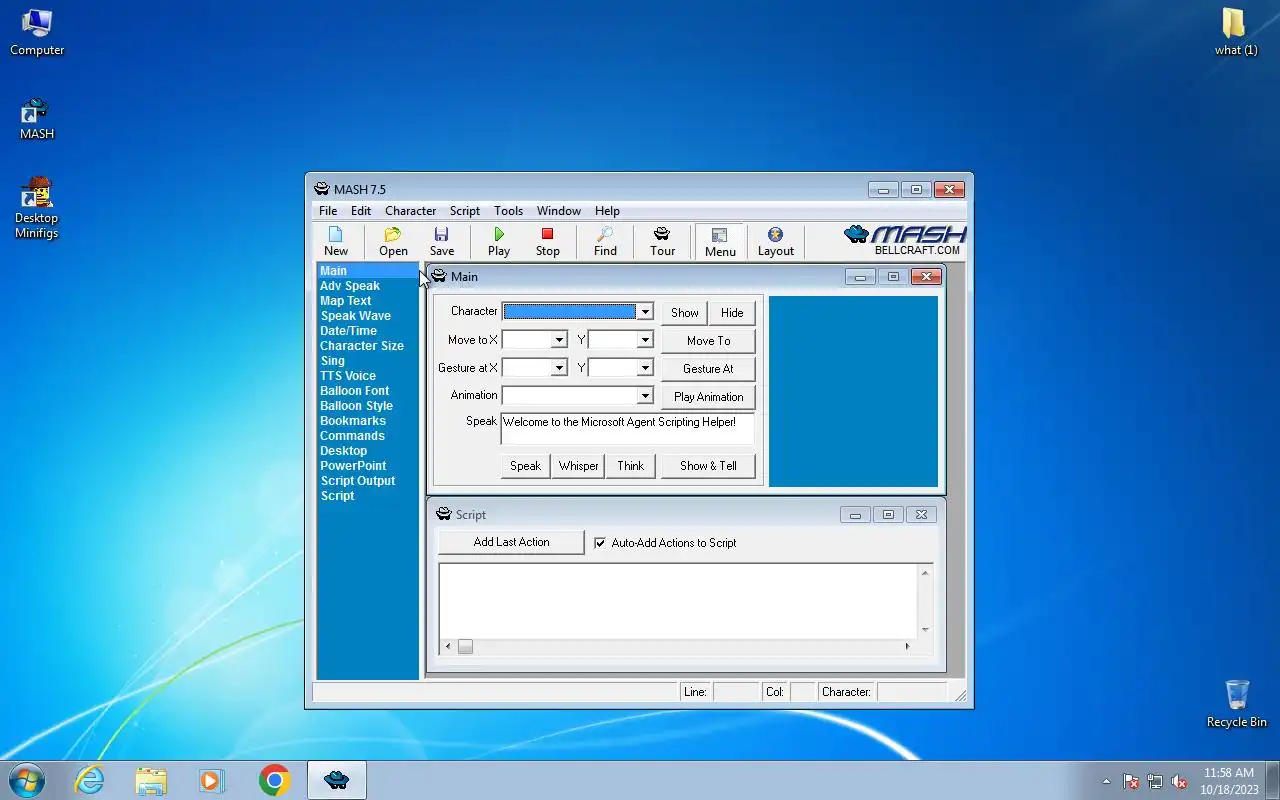
Task: Click the Gesture At button
Action: (x=708, y=369)
